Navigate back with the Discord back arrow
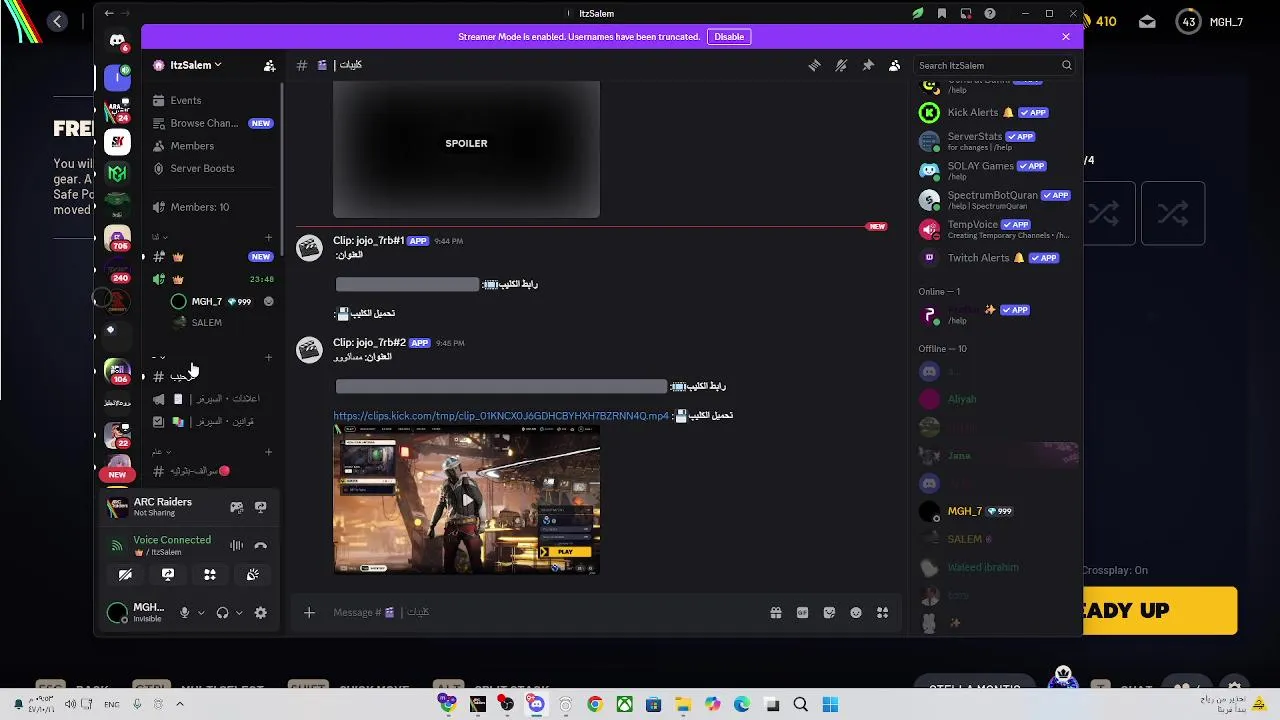The height and width of the screenshot is (720, 1280). click(109, 14)
